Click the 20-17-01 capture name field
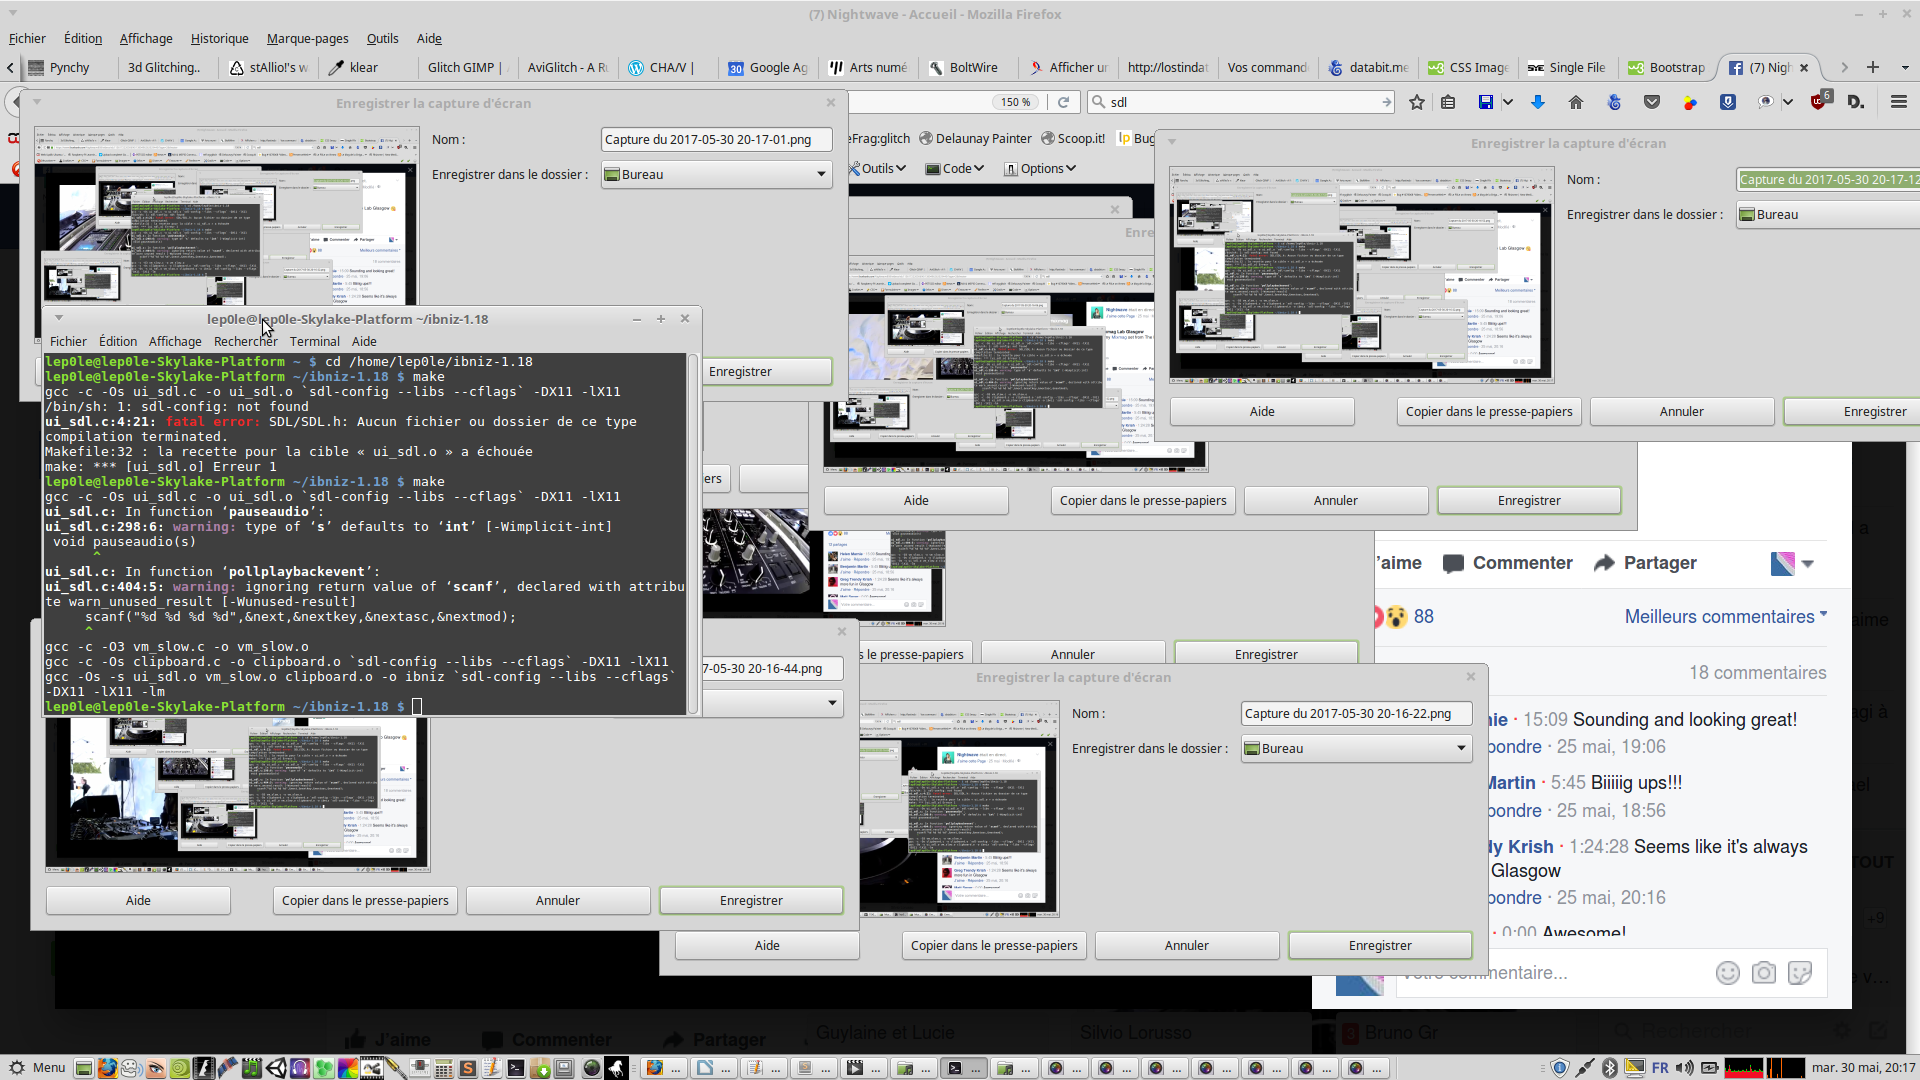The image size is (1920, 1080). (716, 140)
